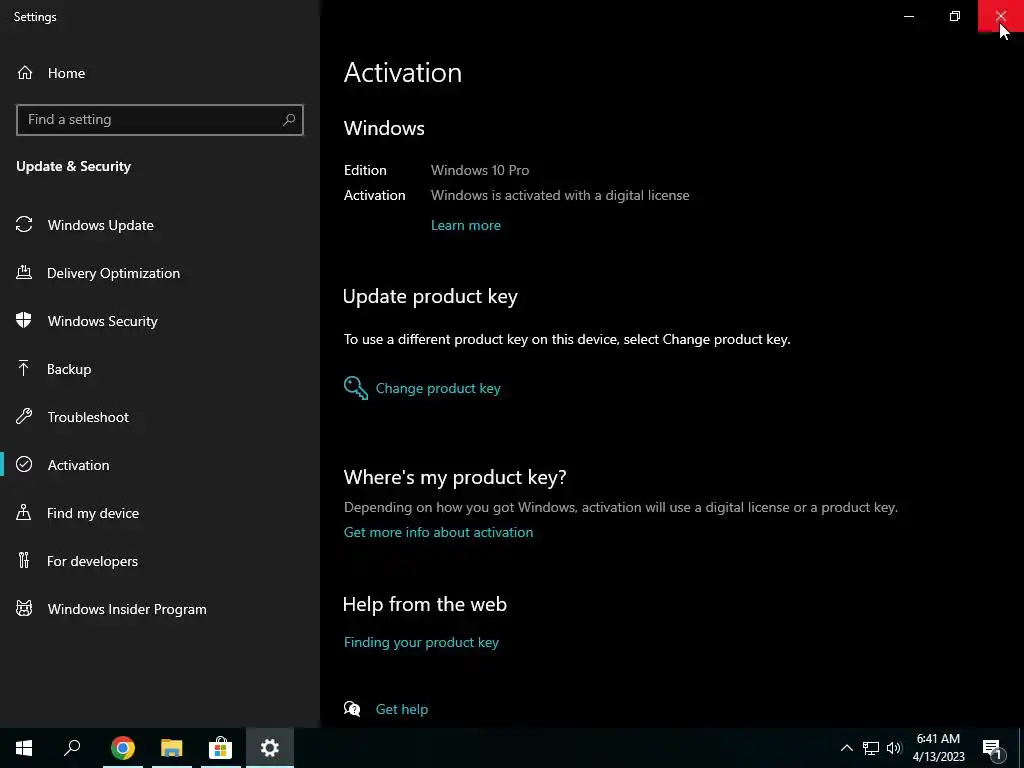
Task: Click the Troubleshoot wrench icon
Action: pyautogui.click(x=24, y=417)
